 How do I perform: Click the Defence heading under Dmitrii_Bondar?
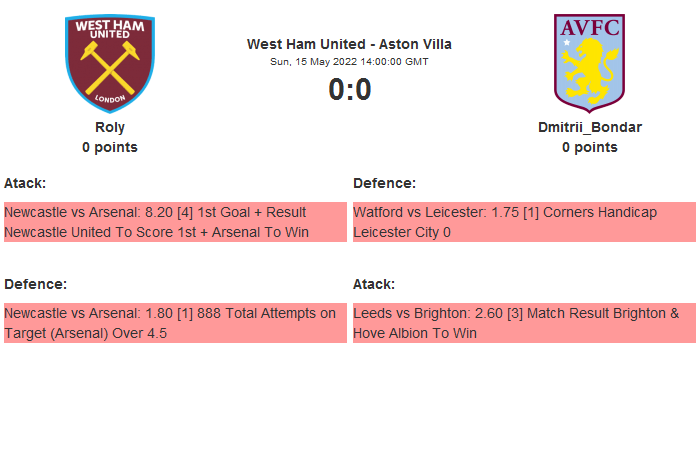coord(384,183)
